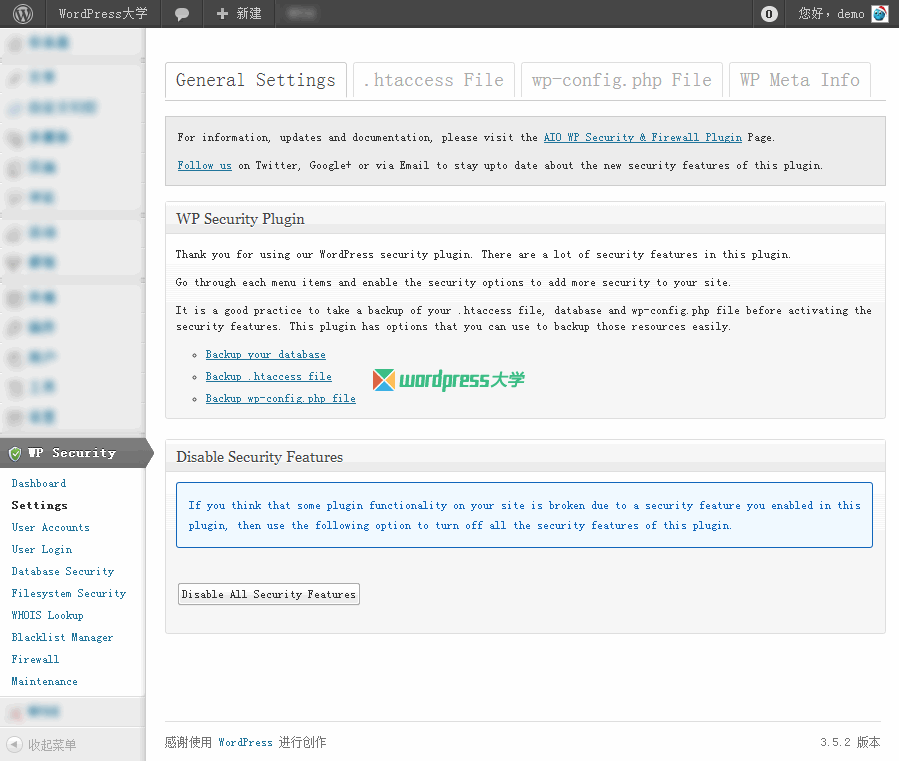The height and width of the screenshot is (761, 899).
Task: Open the 新建 menu in admin bar
Action: click(x=239, y=14)
